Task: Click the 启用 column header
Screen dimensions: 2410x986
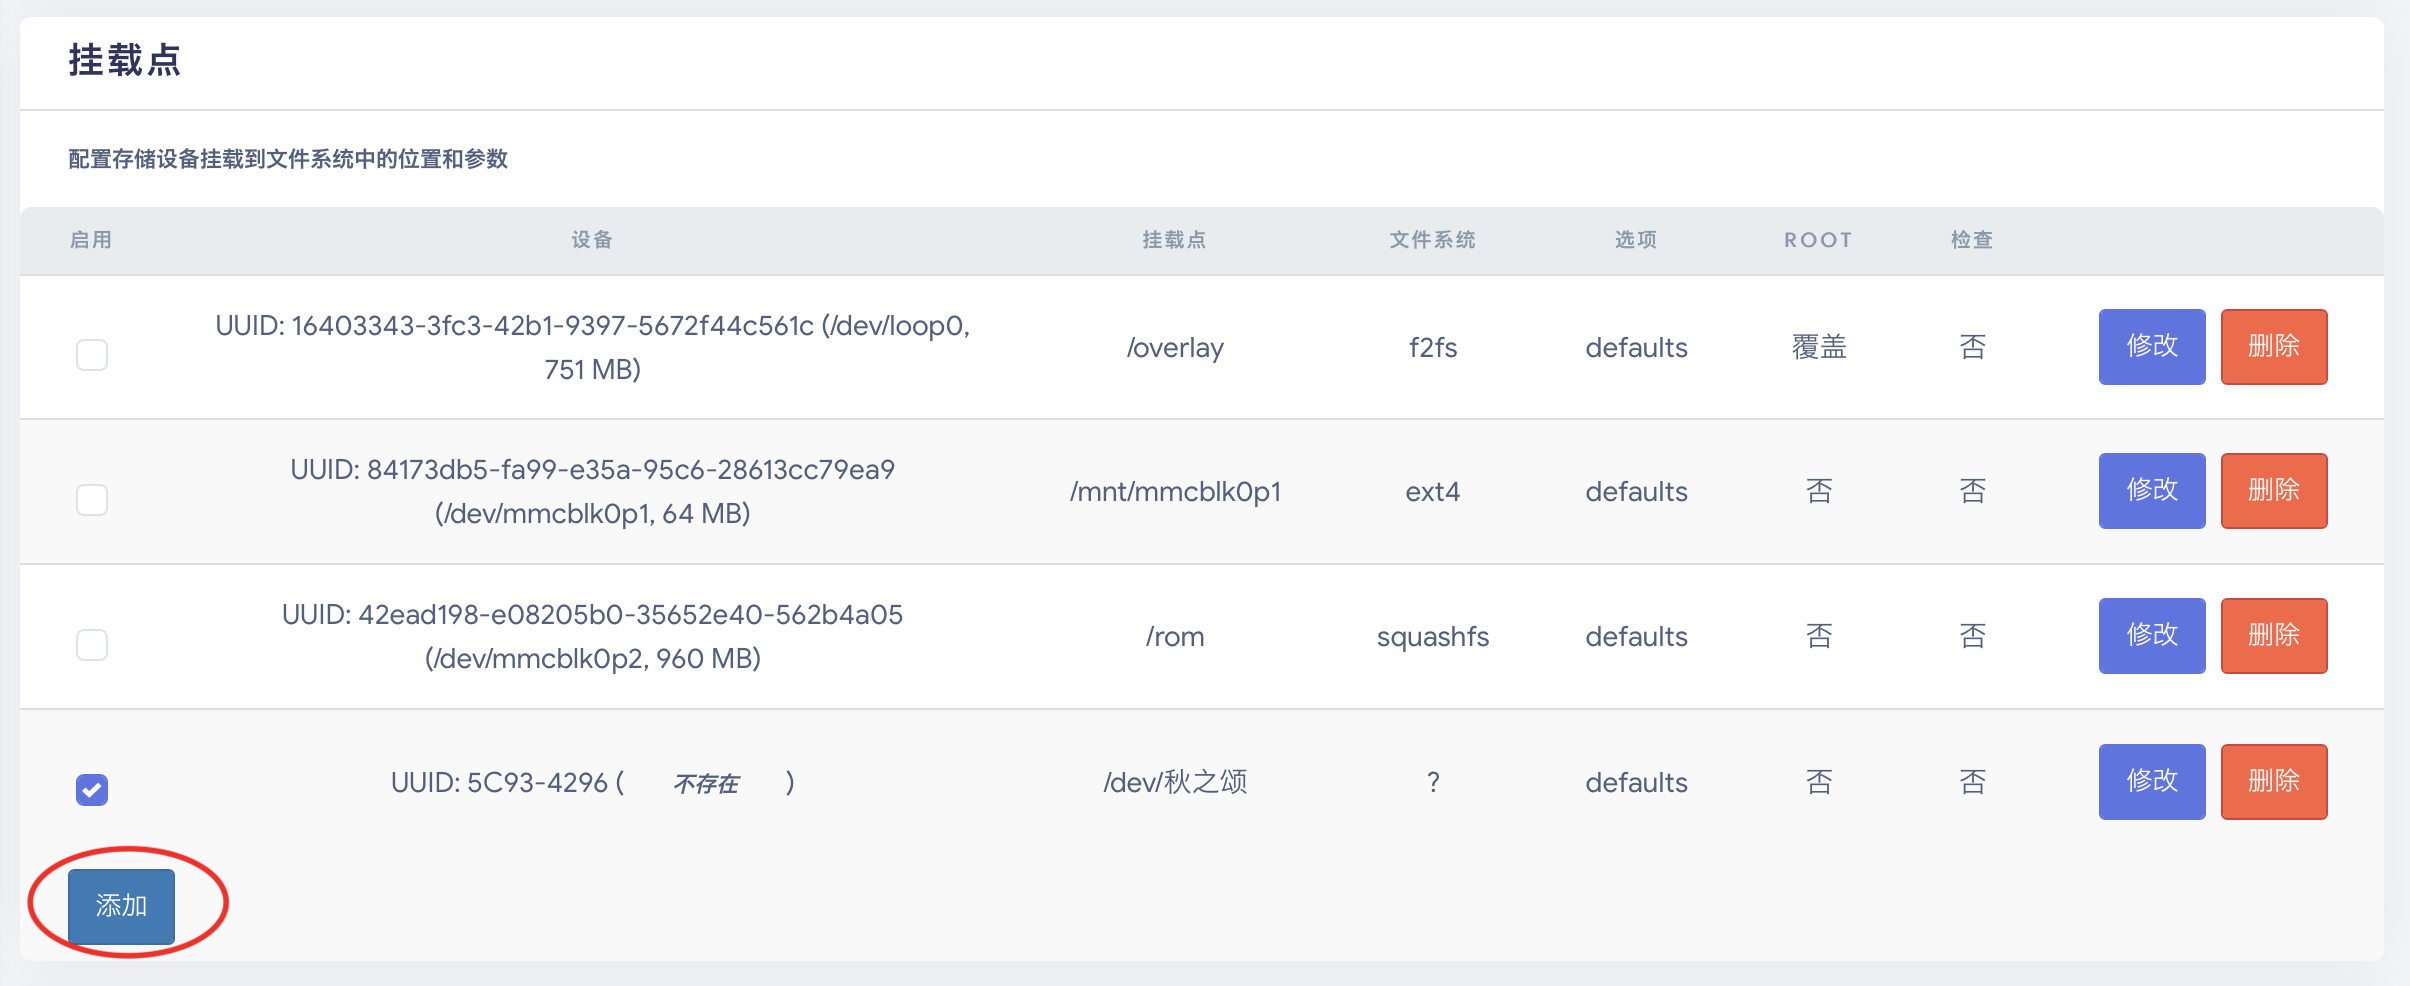Action: (x=91, y=240)
